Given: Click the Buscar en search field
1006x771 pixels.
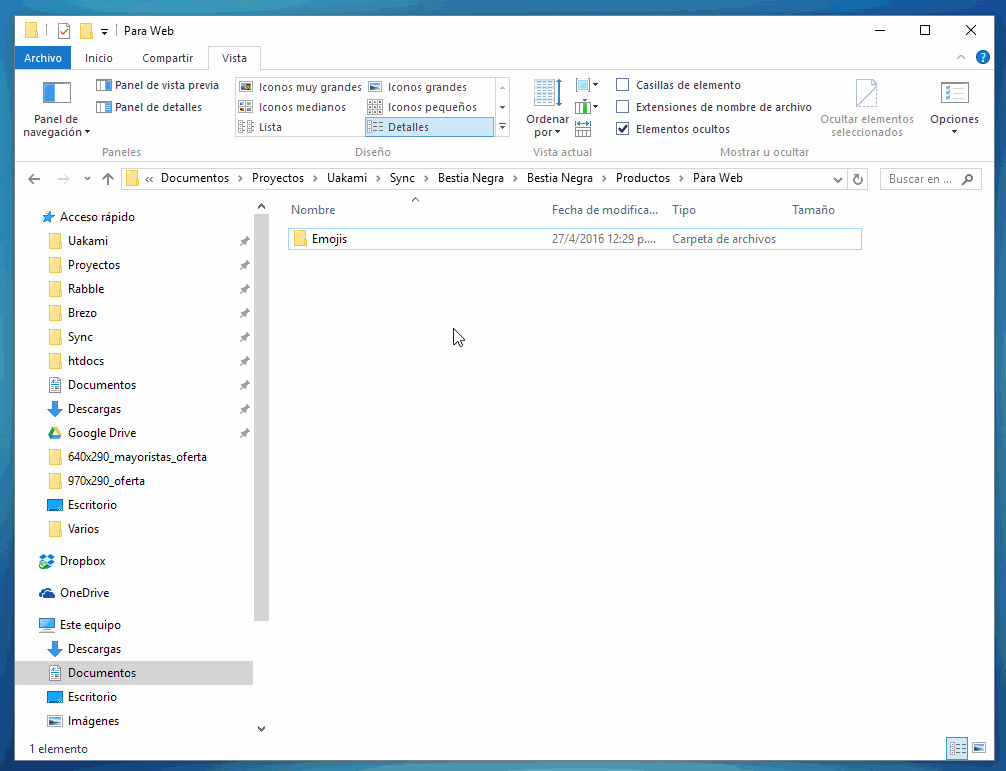Looking at the screenshot, I should click(930, 179).
